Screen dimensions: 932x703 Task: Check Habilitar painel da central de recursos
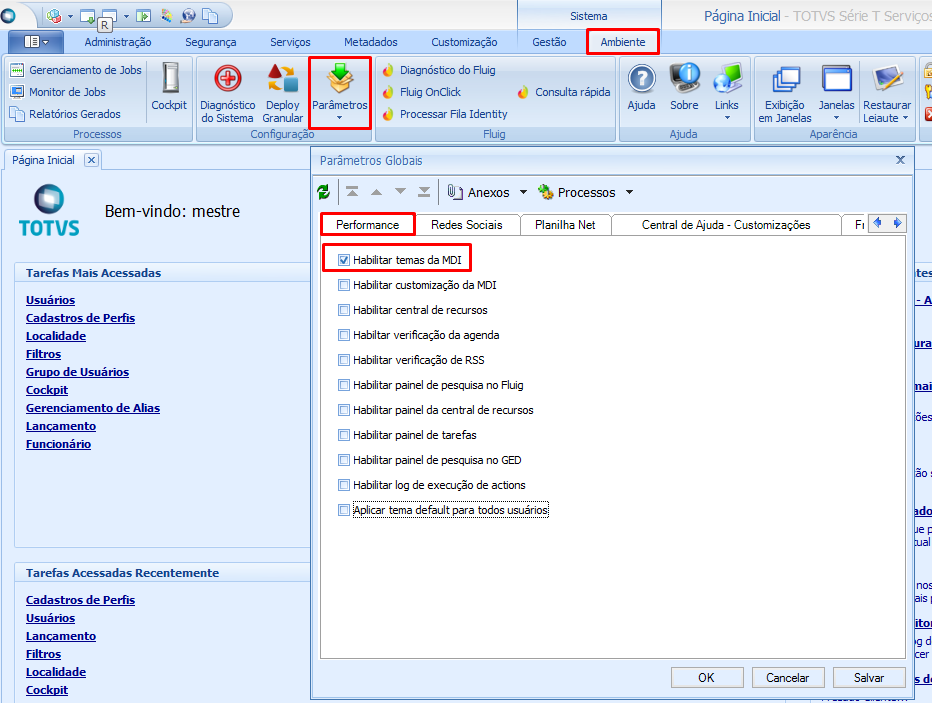coord(344,409)
